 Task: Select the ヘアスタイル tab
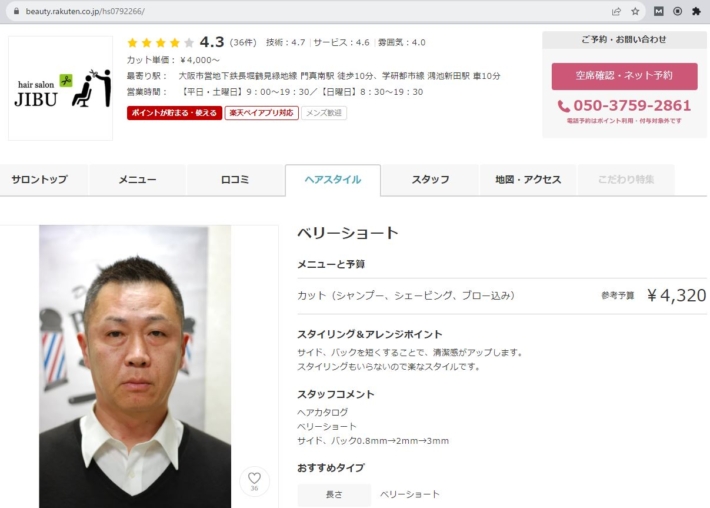(x=333, y=180)
